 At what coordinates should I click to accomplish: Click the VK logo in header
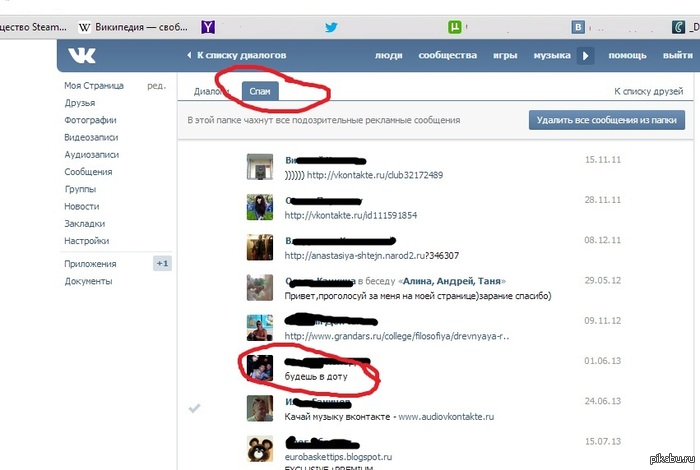[x=82, y=55]
